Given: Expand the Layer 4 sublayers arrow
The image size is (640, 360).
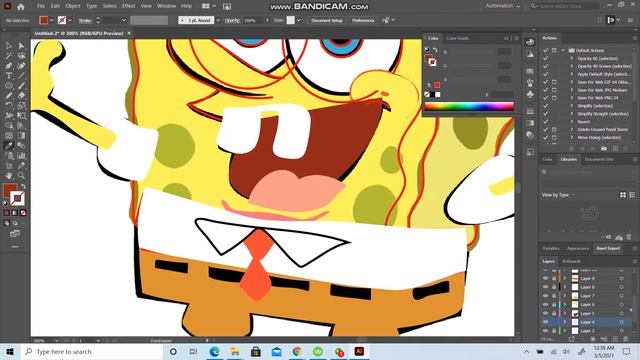Looking at the screenshot, I should pyautogui.click(x=565, y=322).
